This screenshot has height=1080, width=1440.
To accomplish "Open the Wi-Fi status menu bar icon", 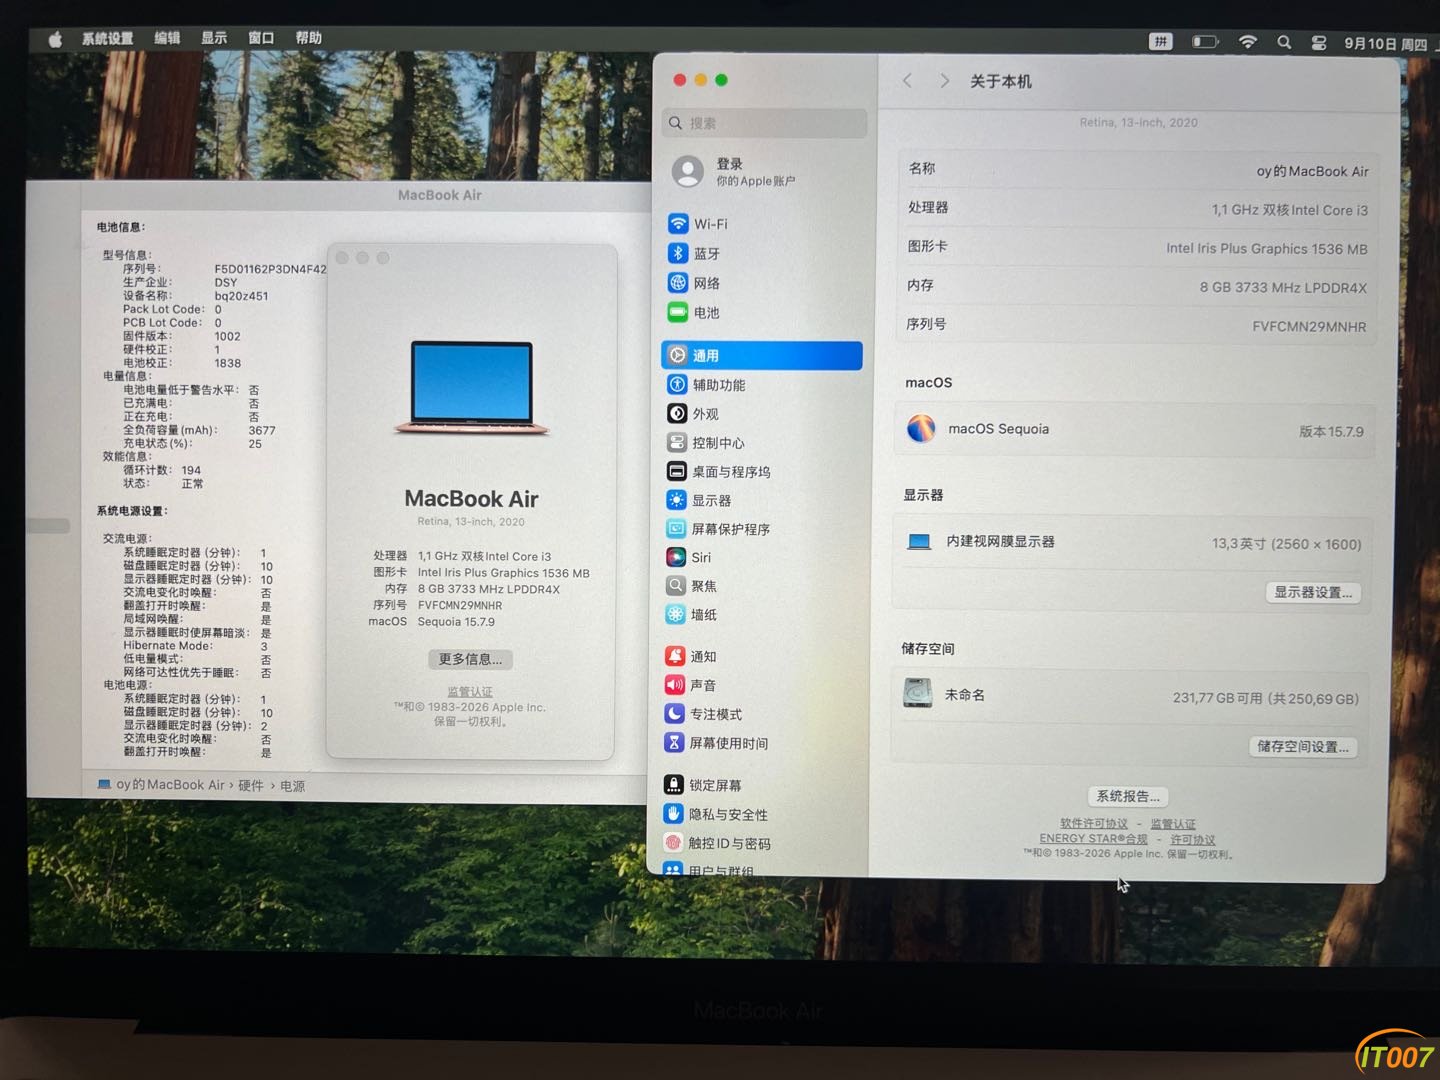I will [x=1247, y=42].
